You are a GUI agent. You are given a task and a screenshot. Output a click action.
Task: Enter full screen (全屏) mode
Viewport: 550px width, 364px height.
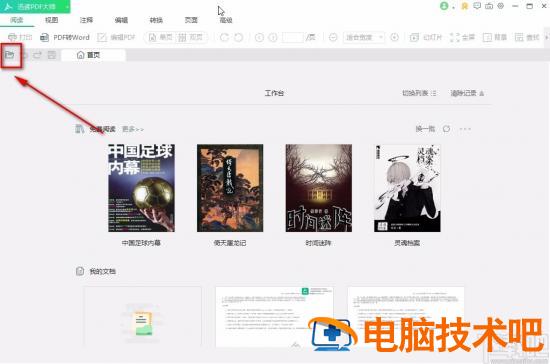(x=462, y=37)
